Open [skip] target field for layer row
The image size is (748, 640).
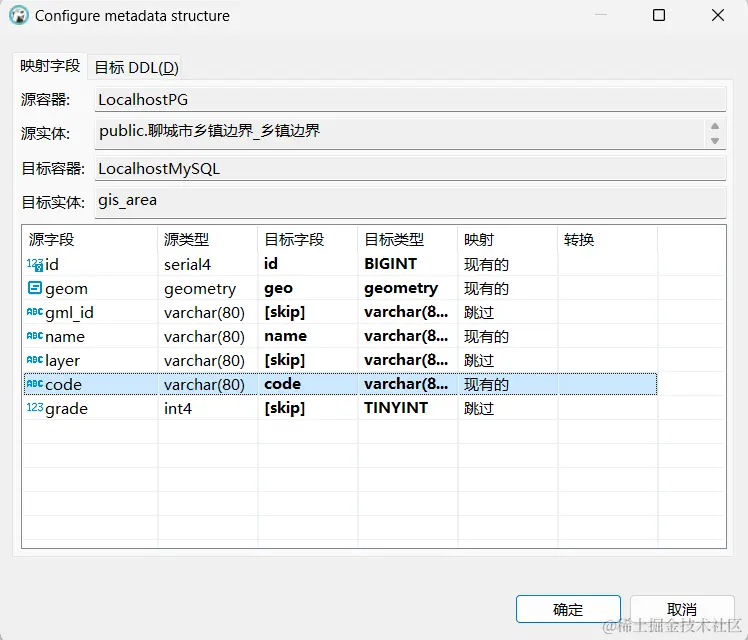click(308, 360)
